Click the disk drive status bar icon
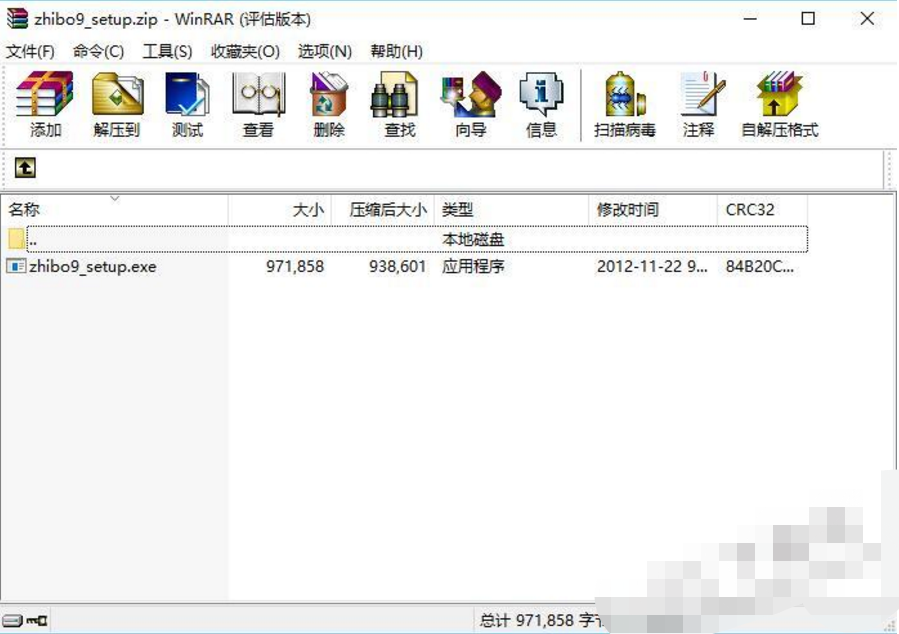The height and width of the screenshot is (634, 899). coord(11,620)
